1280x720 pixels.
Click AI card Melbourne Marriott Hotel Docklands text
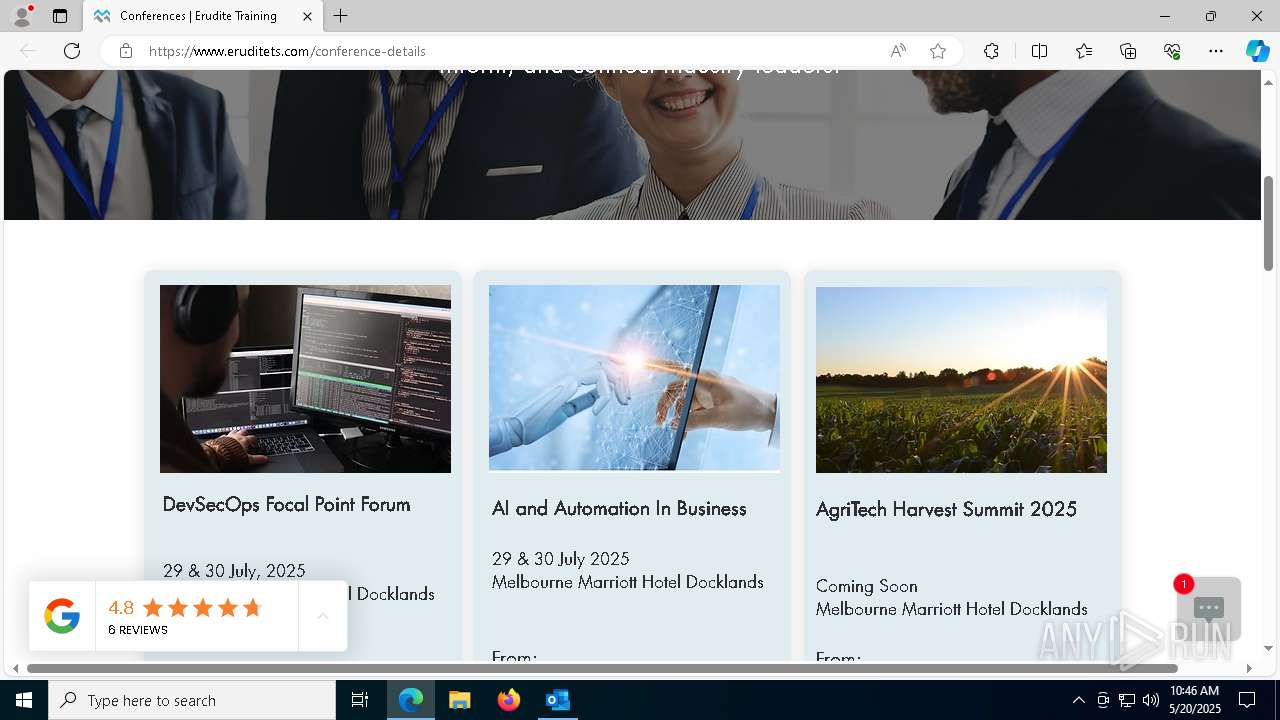tap(627, 582)
